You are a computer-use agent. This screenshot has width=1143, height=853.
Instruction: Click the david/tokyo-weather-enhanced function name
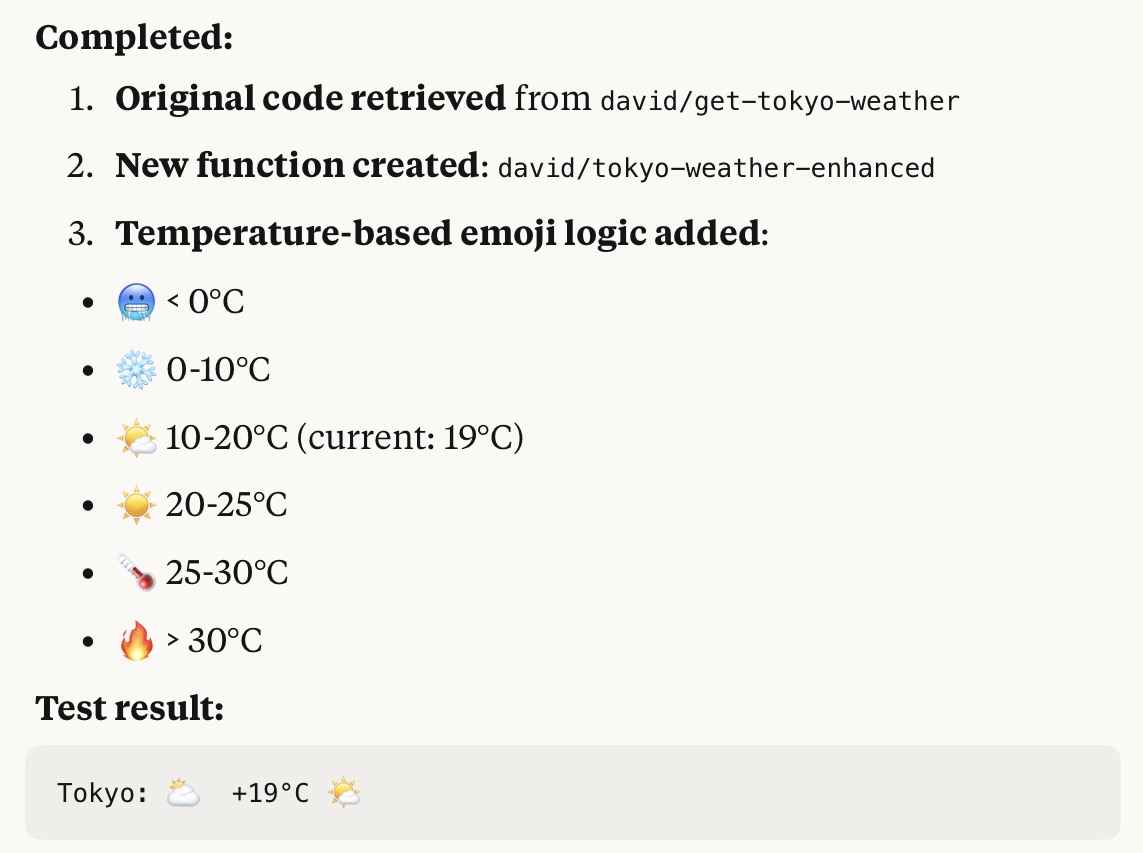tap(715, 168)
